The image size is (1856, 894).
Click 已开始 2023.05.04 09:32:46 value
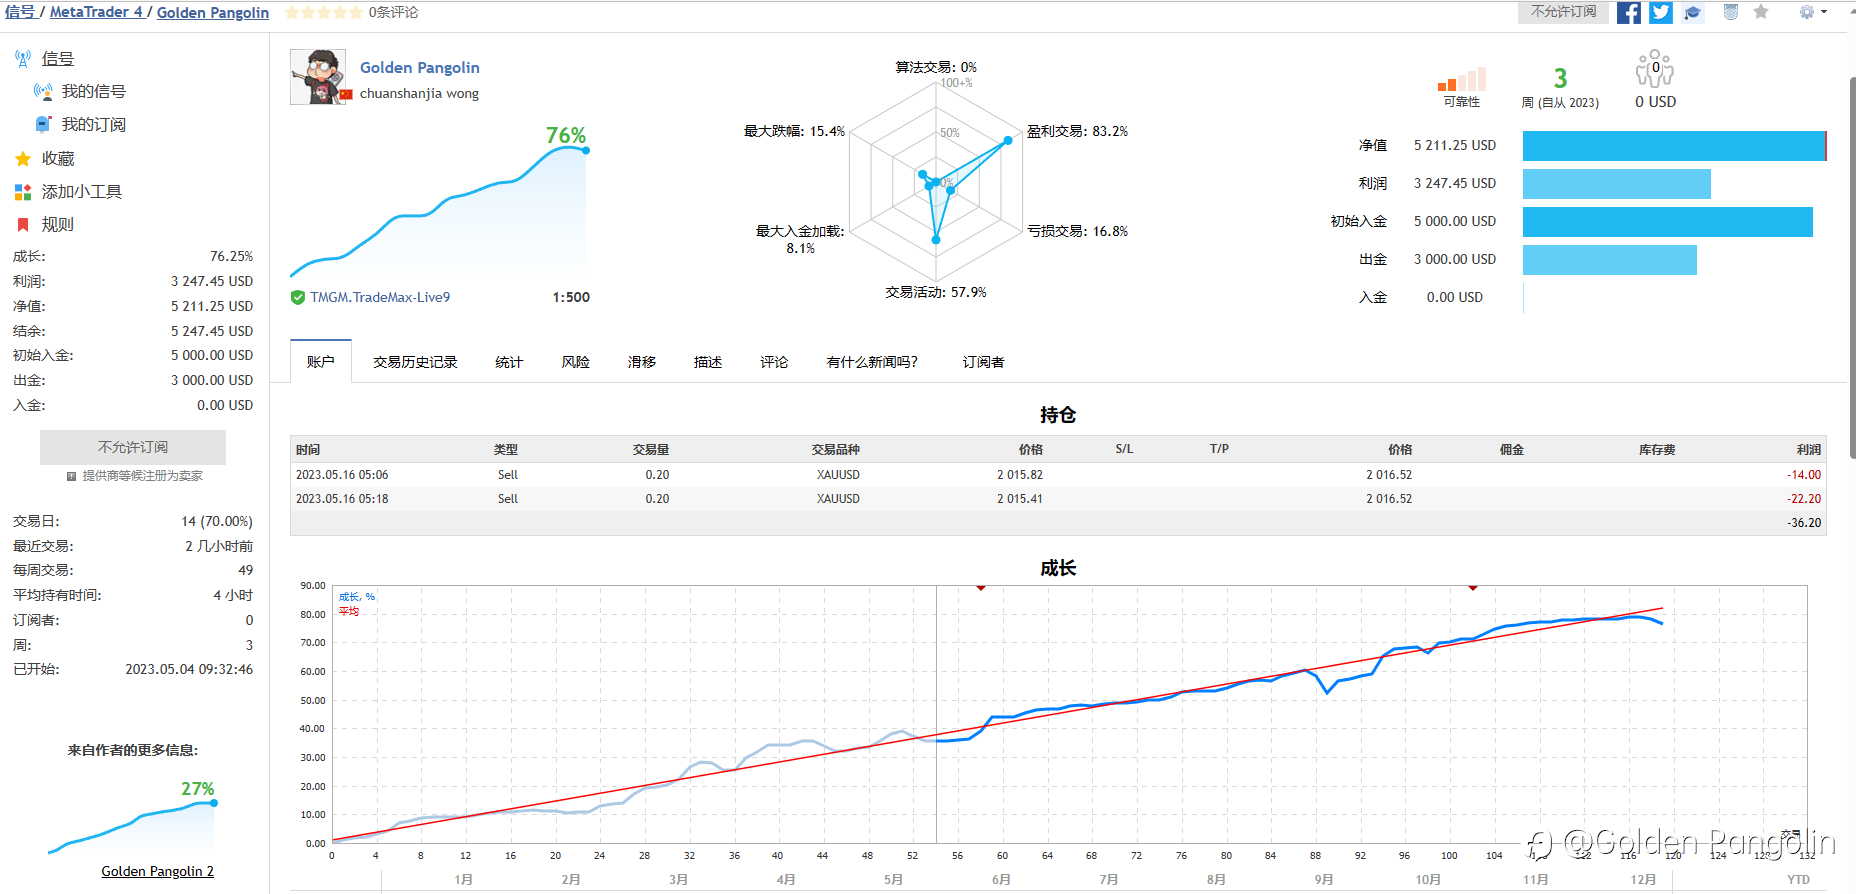tap(189, 670)
